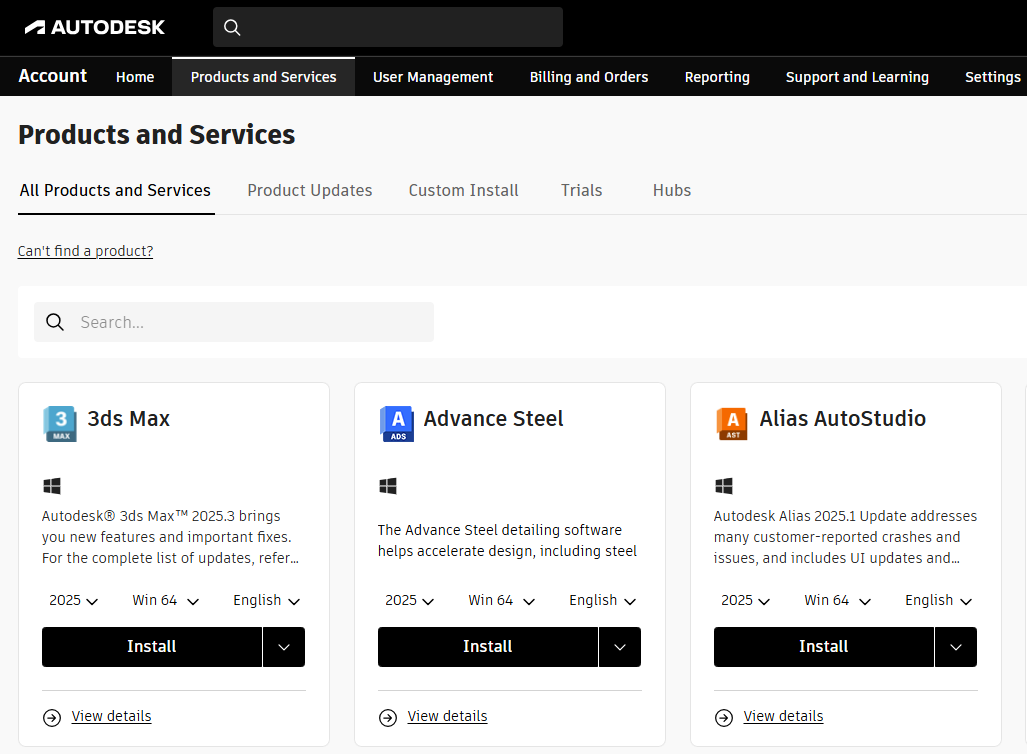This screenshot has width=1027, height=754.
Task: Expand the Install options arrow for Alias AutoStudio
Action: coord(956,647)
